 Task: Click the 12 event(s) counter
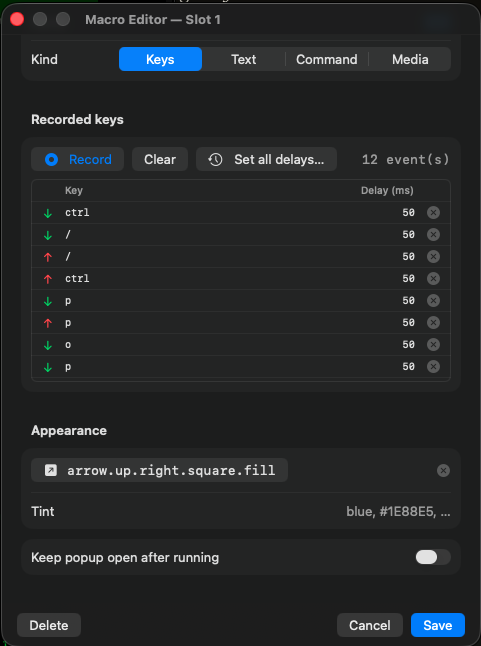pyautogui.click(x=405, y=159)
